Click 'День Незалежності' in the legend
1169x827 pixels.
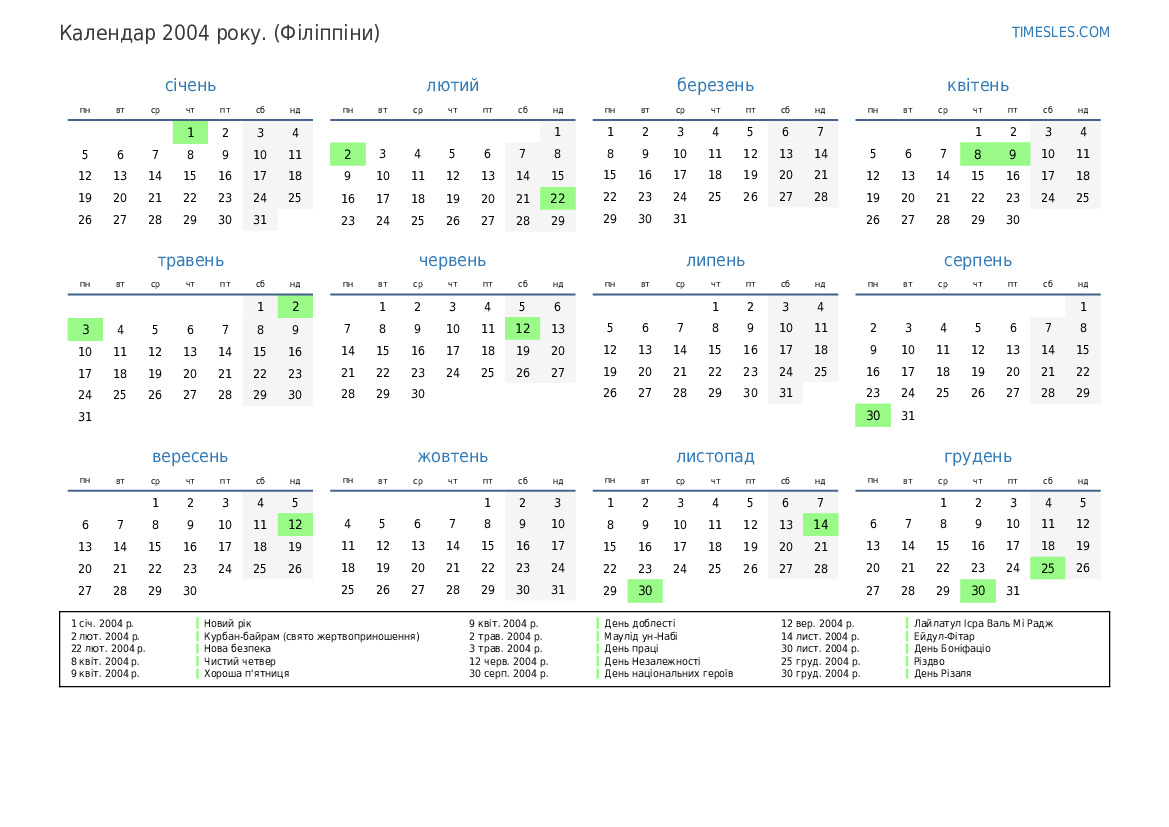(x=652, y=661)
